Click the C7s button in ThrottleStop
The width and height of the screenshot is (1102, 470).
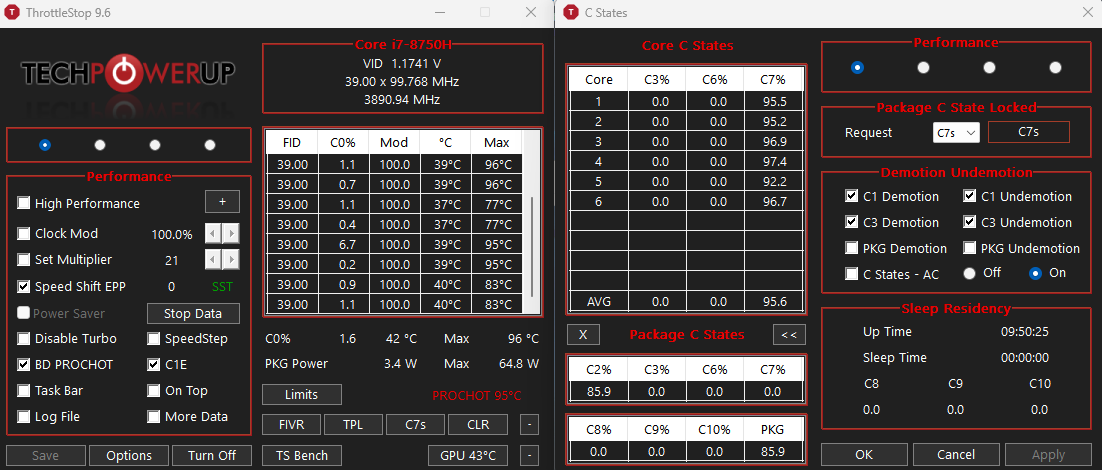click(x=415, y=424)
